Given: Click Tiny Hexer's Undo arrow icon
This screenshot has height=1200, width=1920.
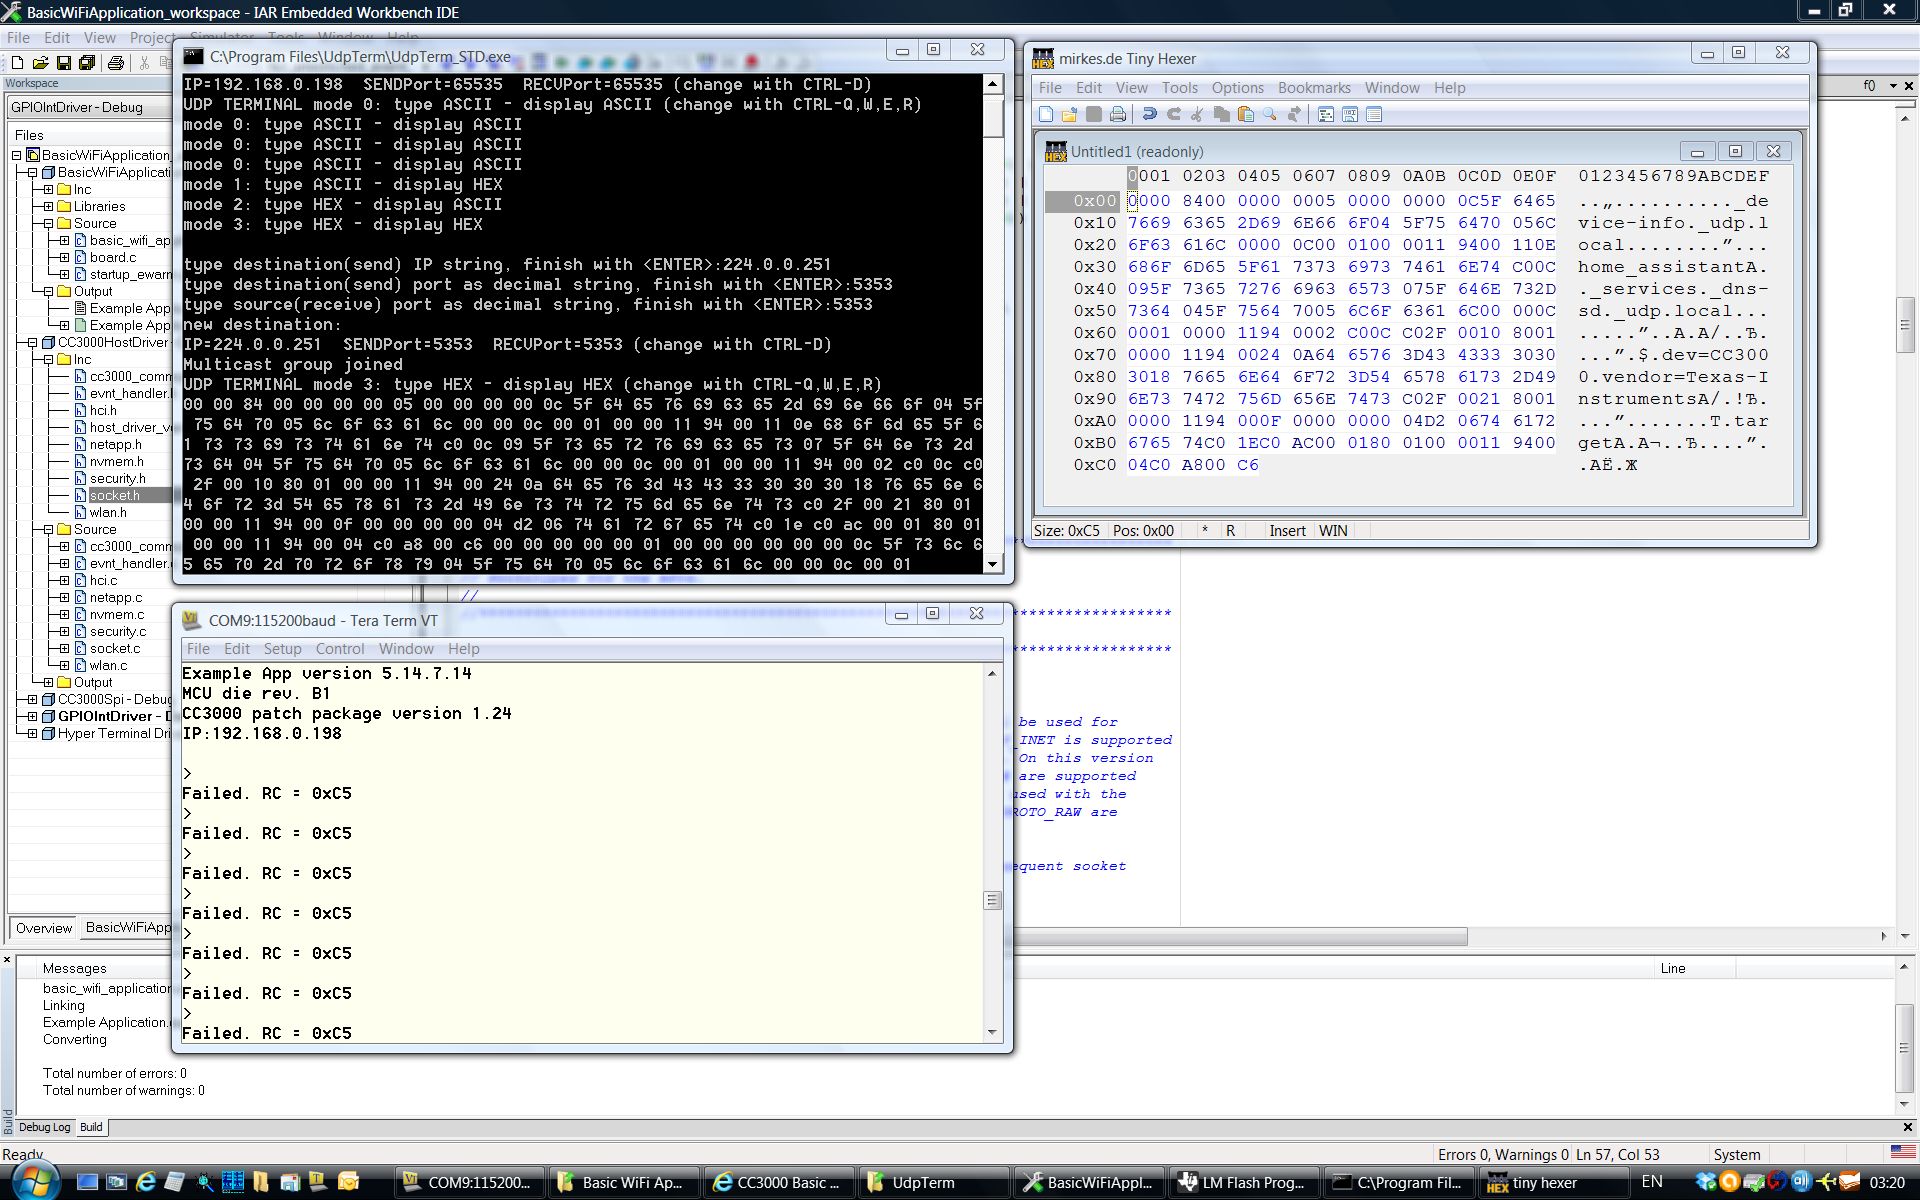Looking at the screenshot, I should (1149, 115).
